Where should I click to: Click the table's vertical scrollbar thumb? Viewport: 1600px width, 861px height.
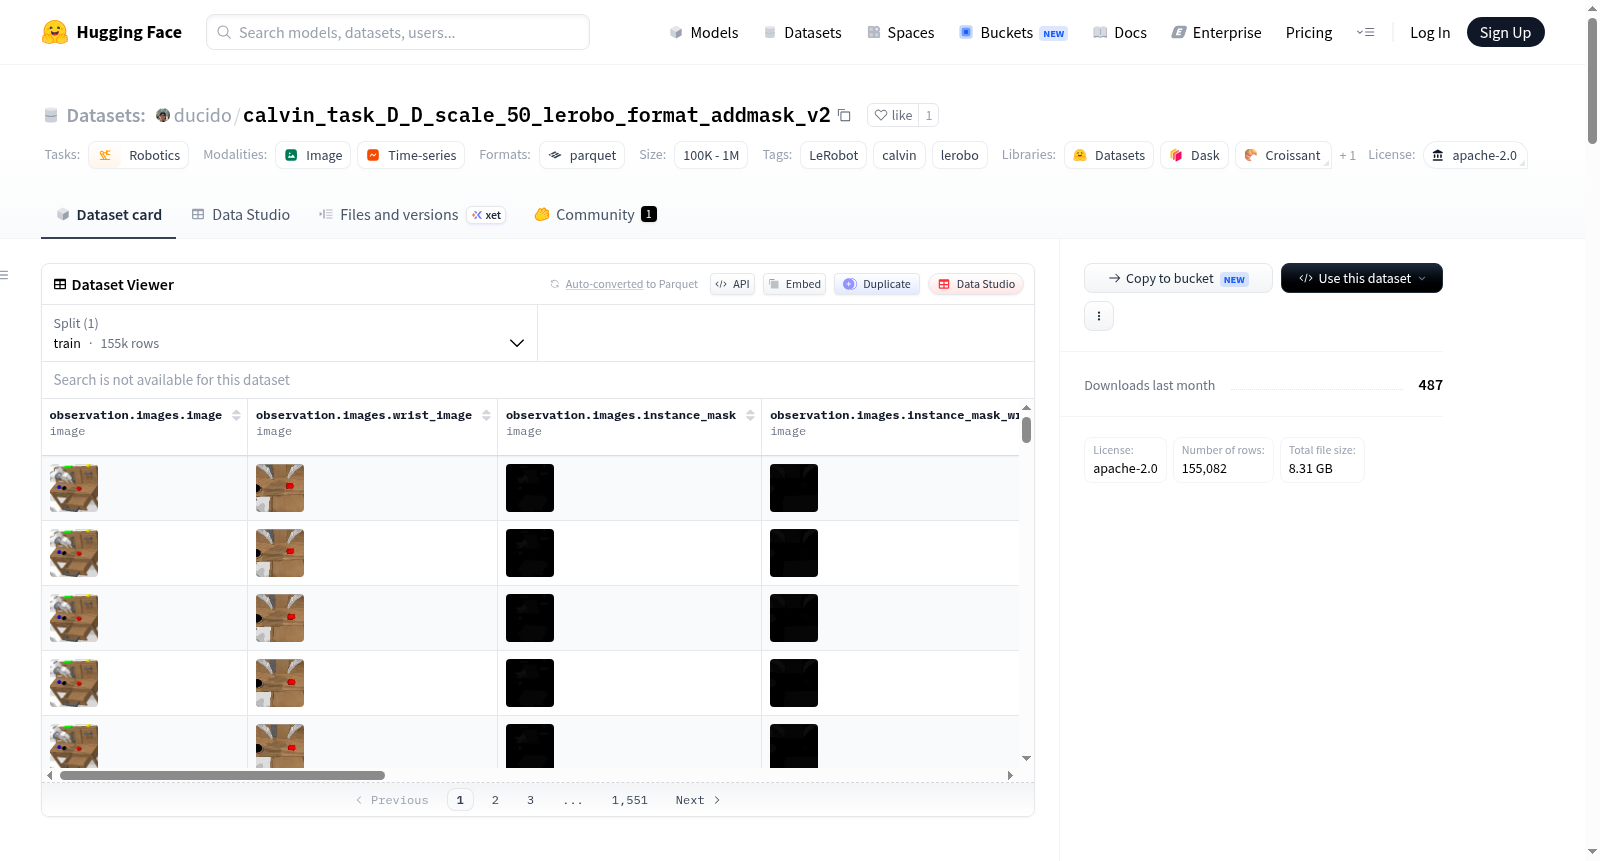coord(1026,430)
